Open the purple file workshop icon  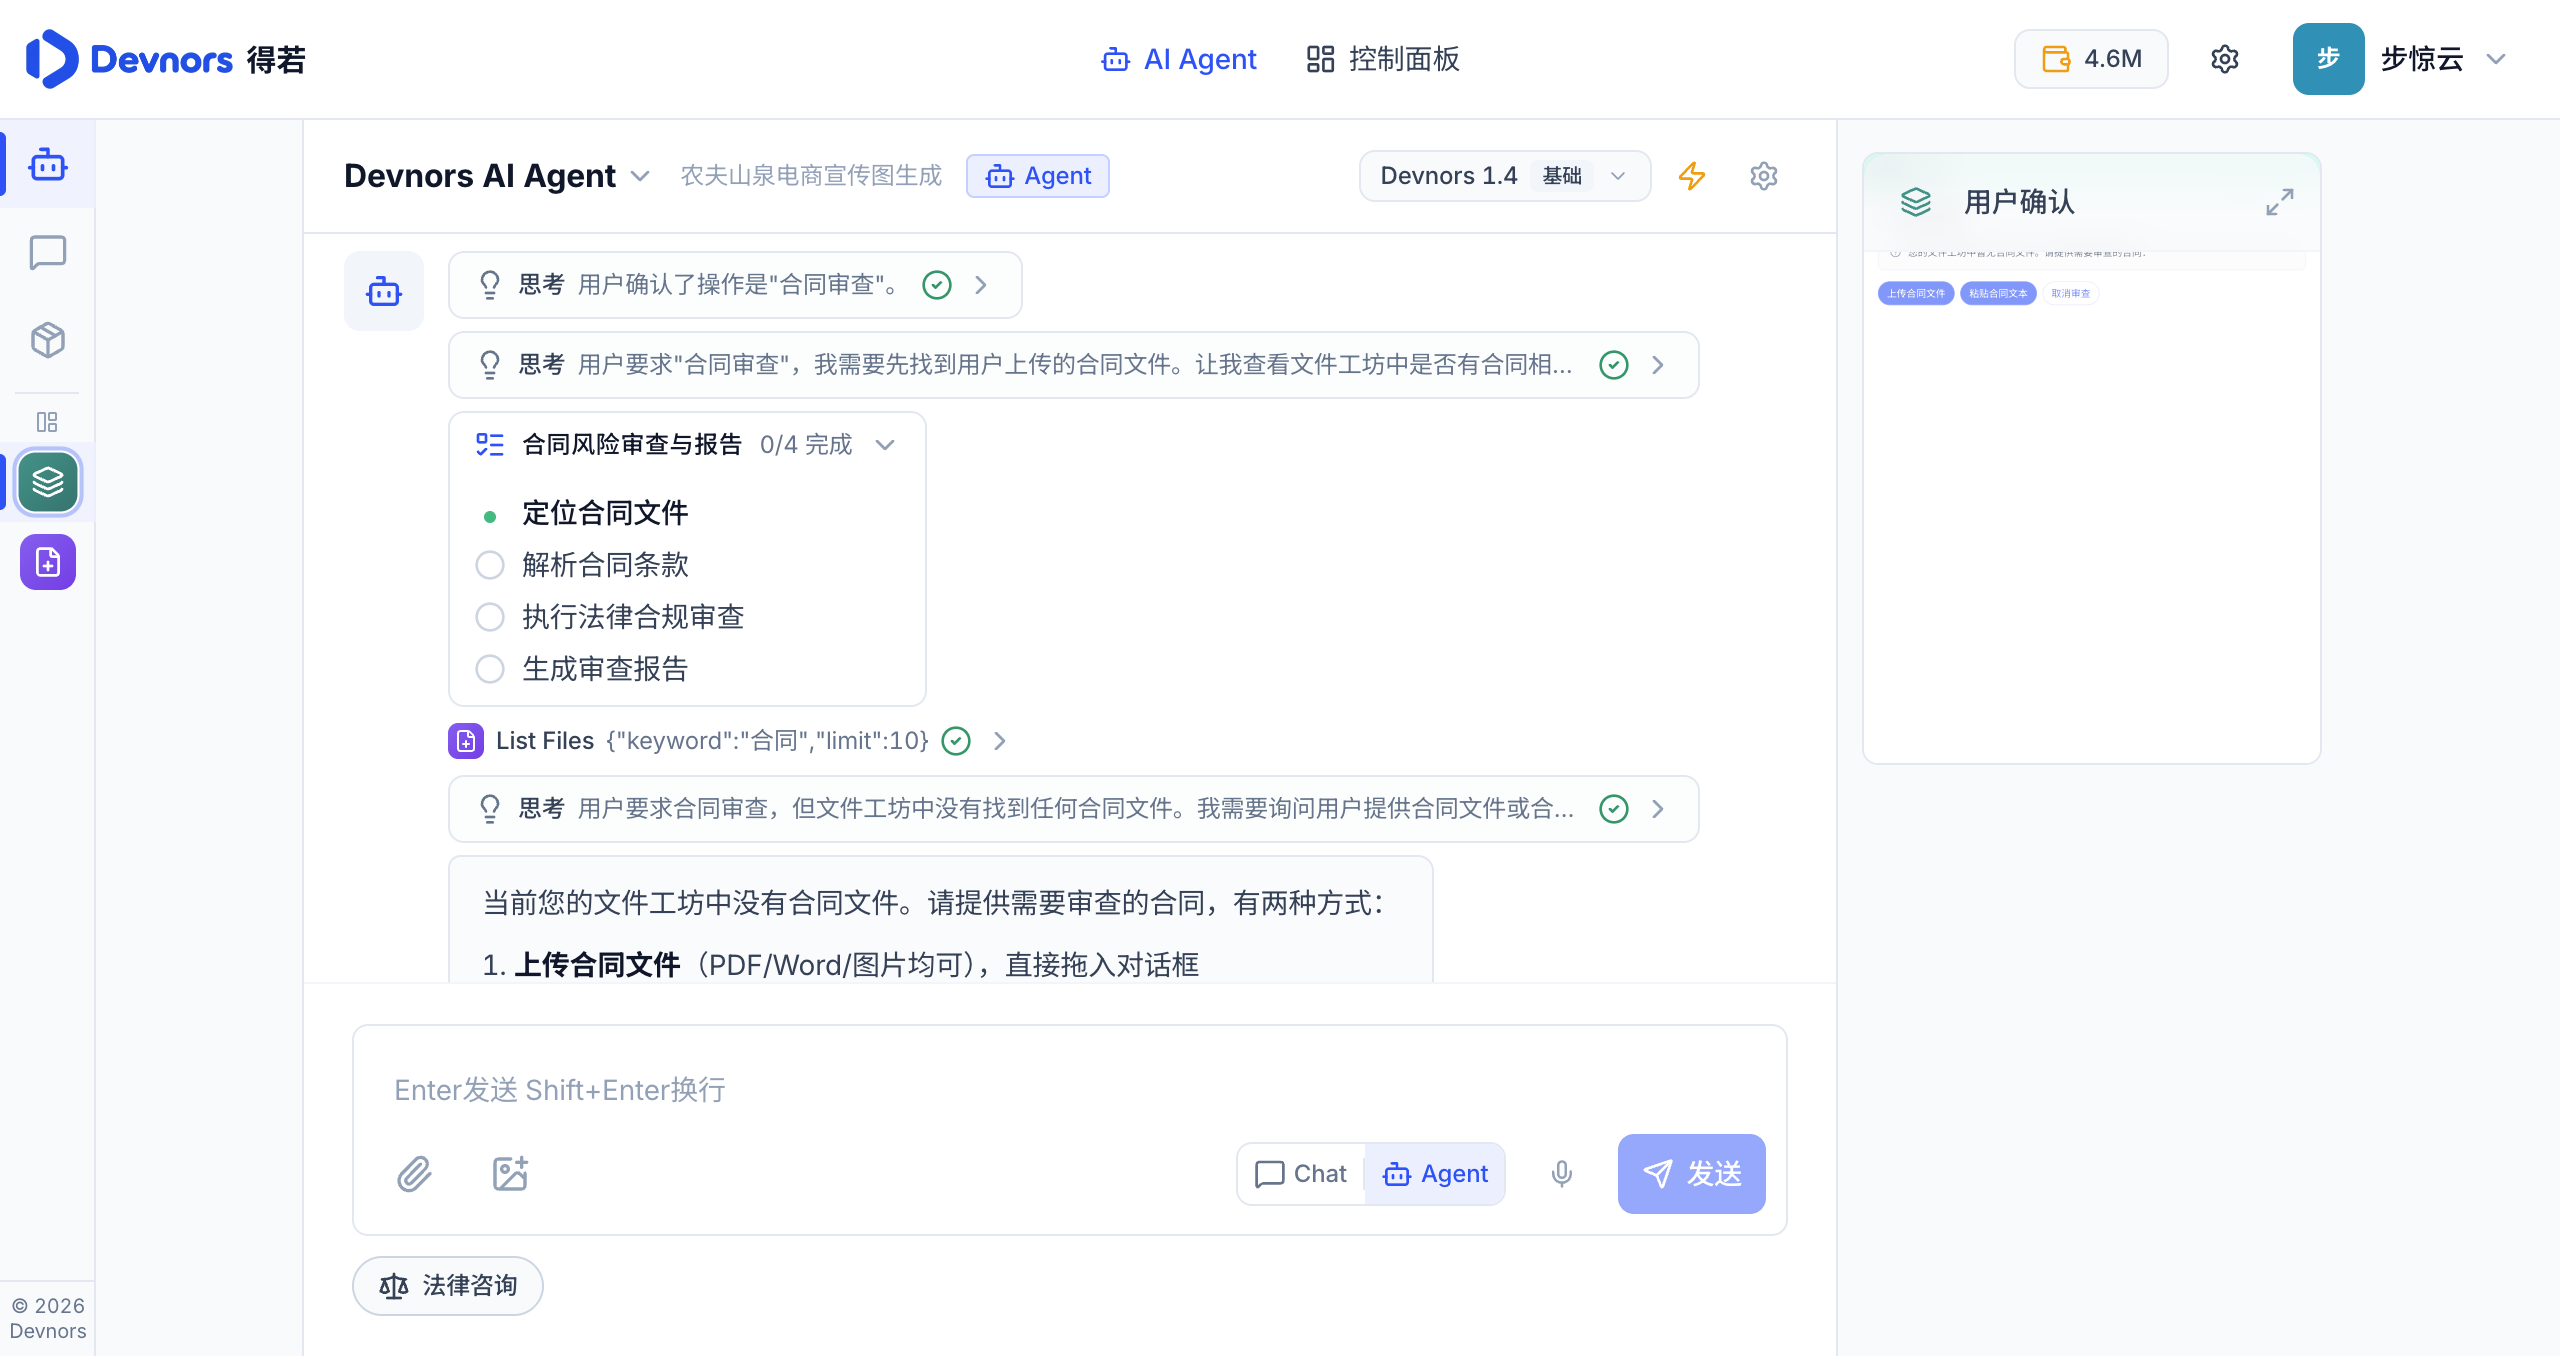point(47,562)
